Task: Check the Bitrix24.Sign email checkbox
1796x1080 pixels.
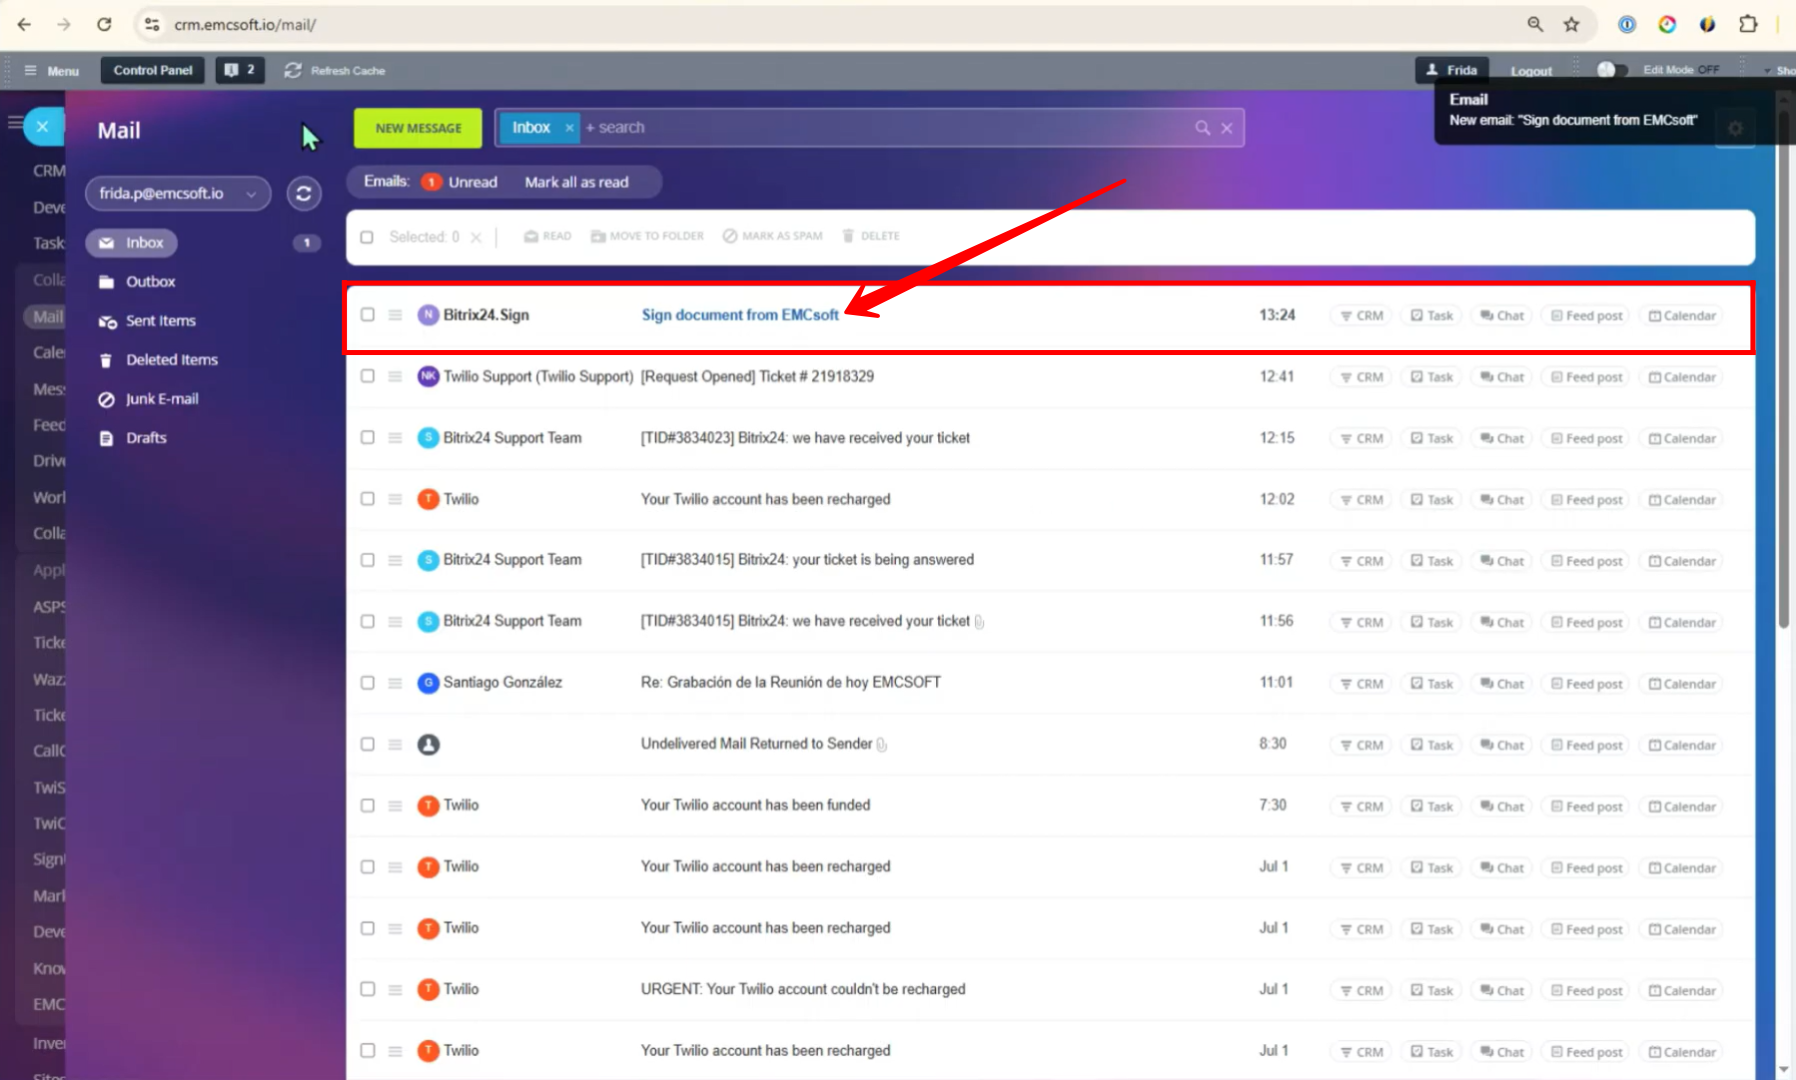Action: click(367, 315)
